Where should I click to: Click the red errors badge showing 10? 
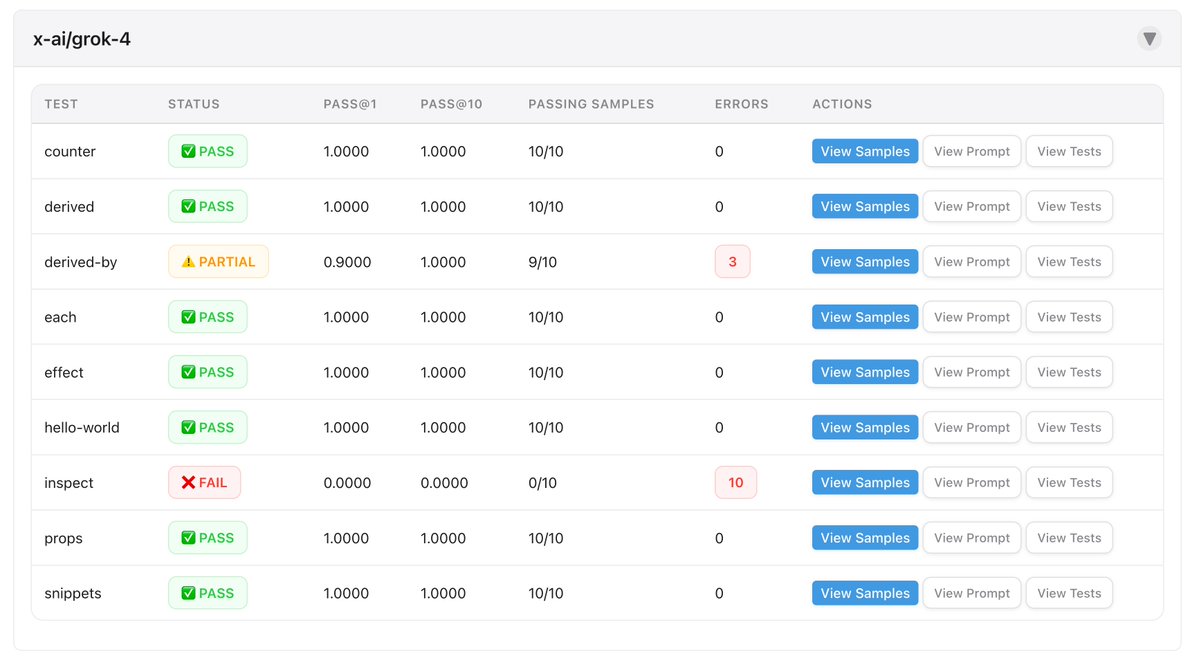coord(736,483)
